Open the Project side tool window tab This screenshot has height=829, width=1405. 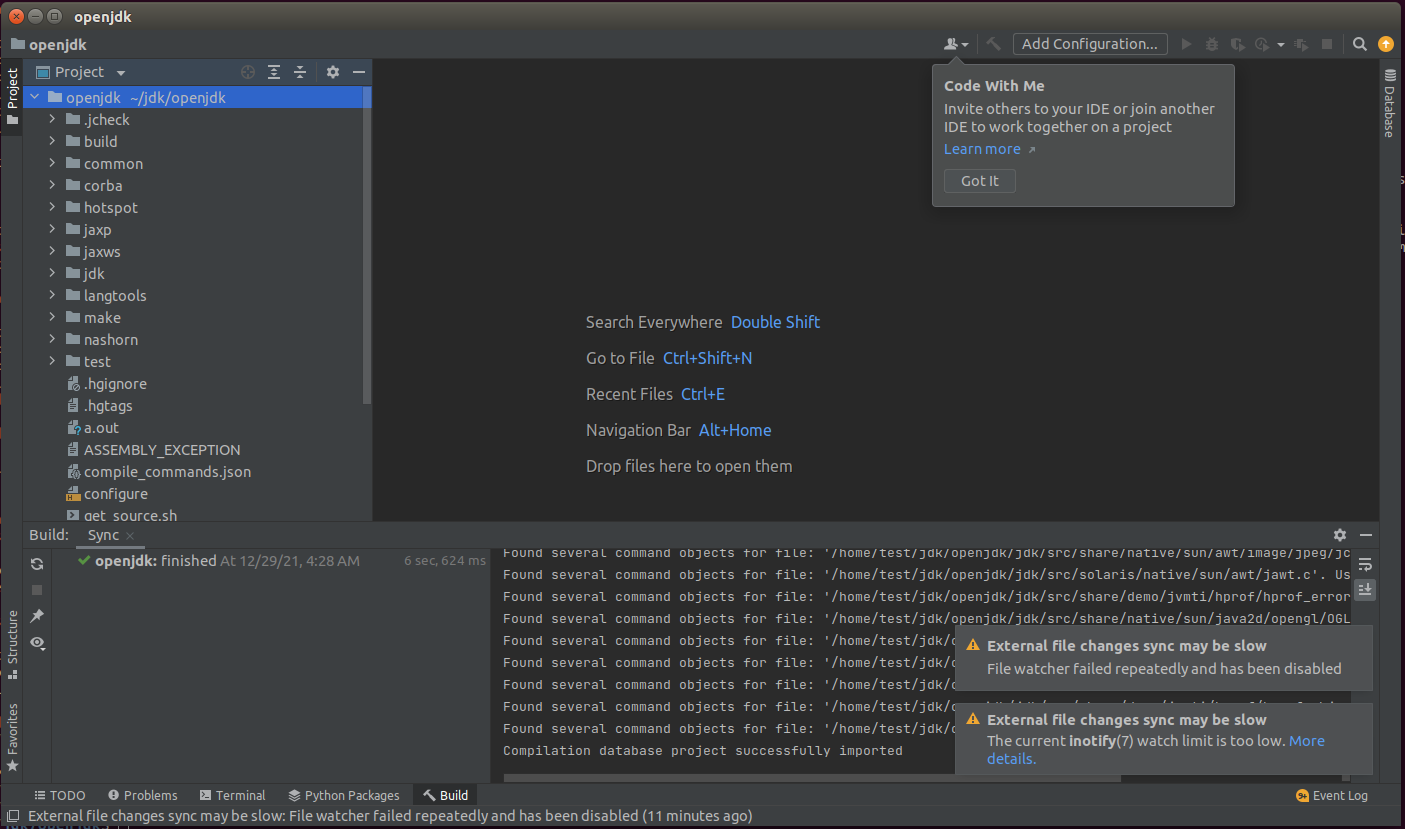(x=12, y=96)
